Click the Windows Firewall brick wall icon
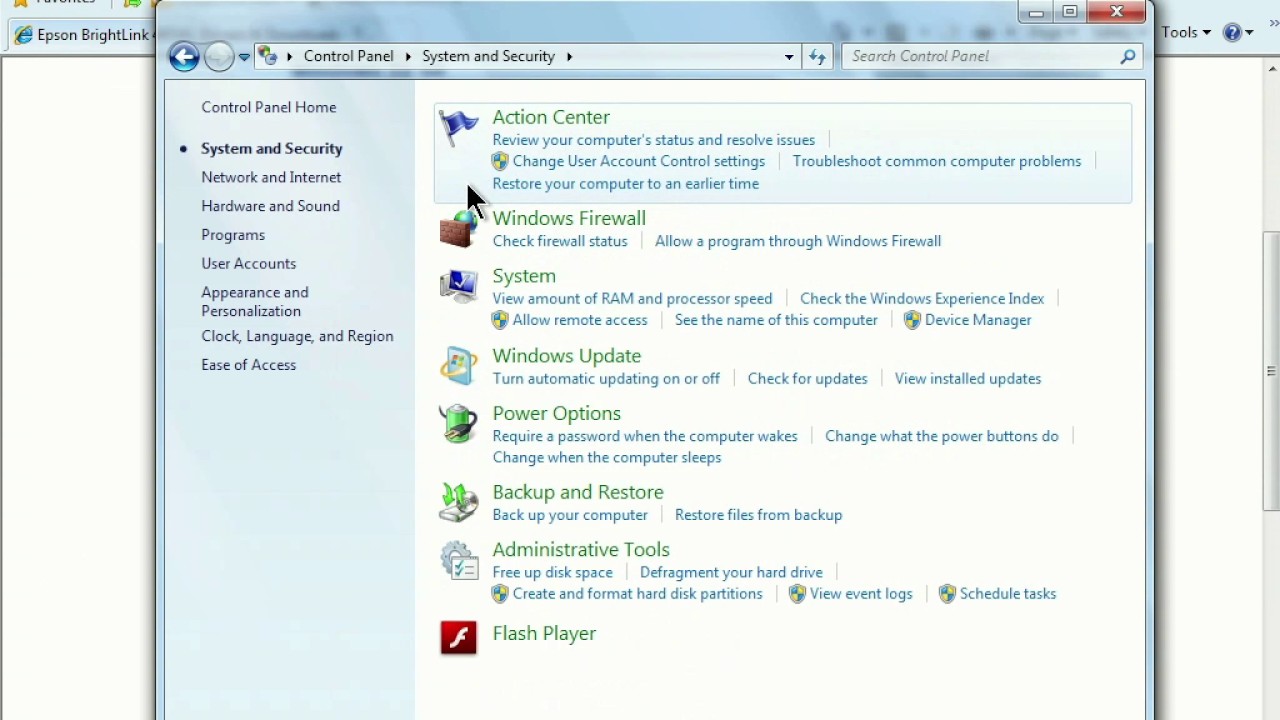The height and width of the screenshot is (720, 1280). click(x=459, y=230)
